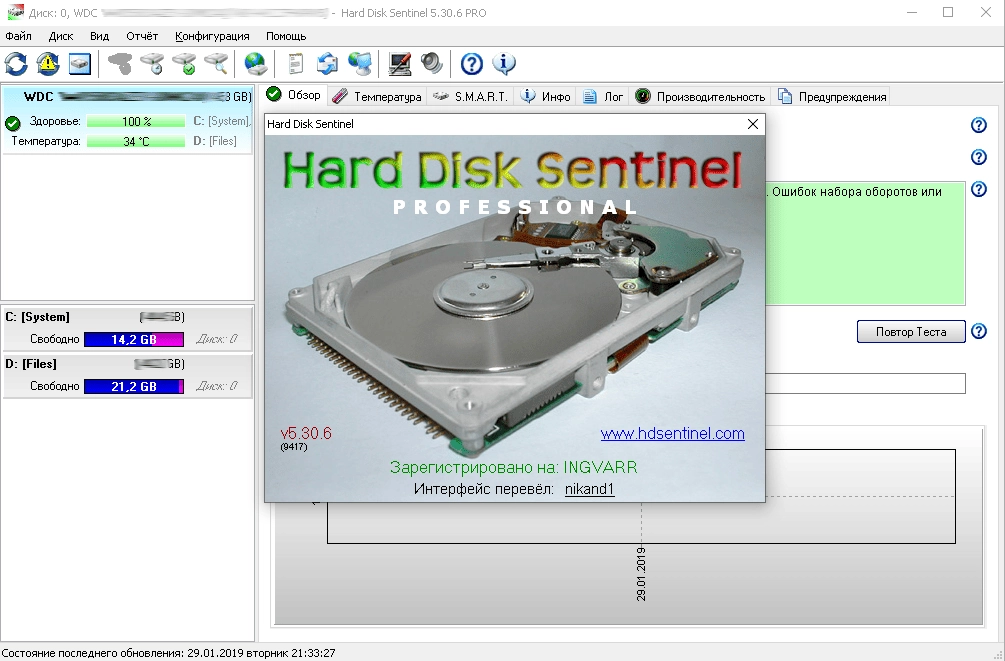Click the 14,2 GB free space bar
The width and height of the screenshot is (1005, 661).
134,339
